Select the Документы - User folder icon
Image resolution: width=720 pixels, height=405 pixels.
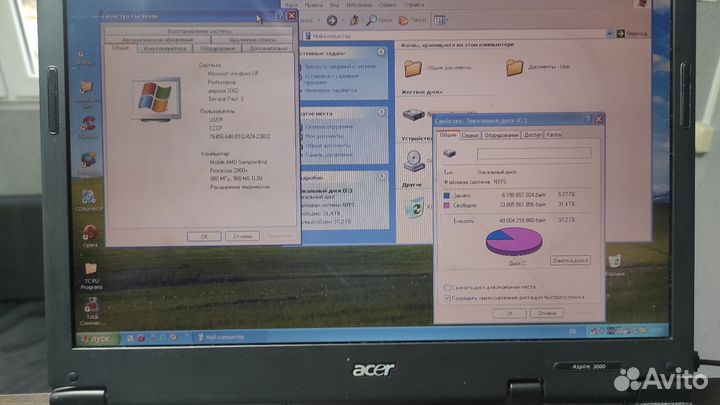pyautogui.click(x=515, y=68)
